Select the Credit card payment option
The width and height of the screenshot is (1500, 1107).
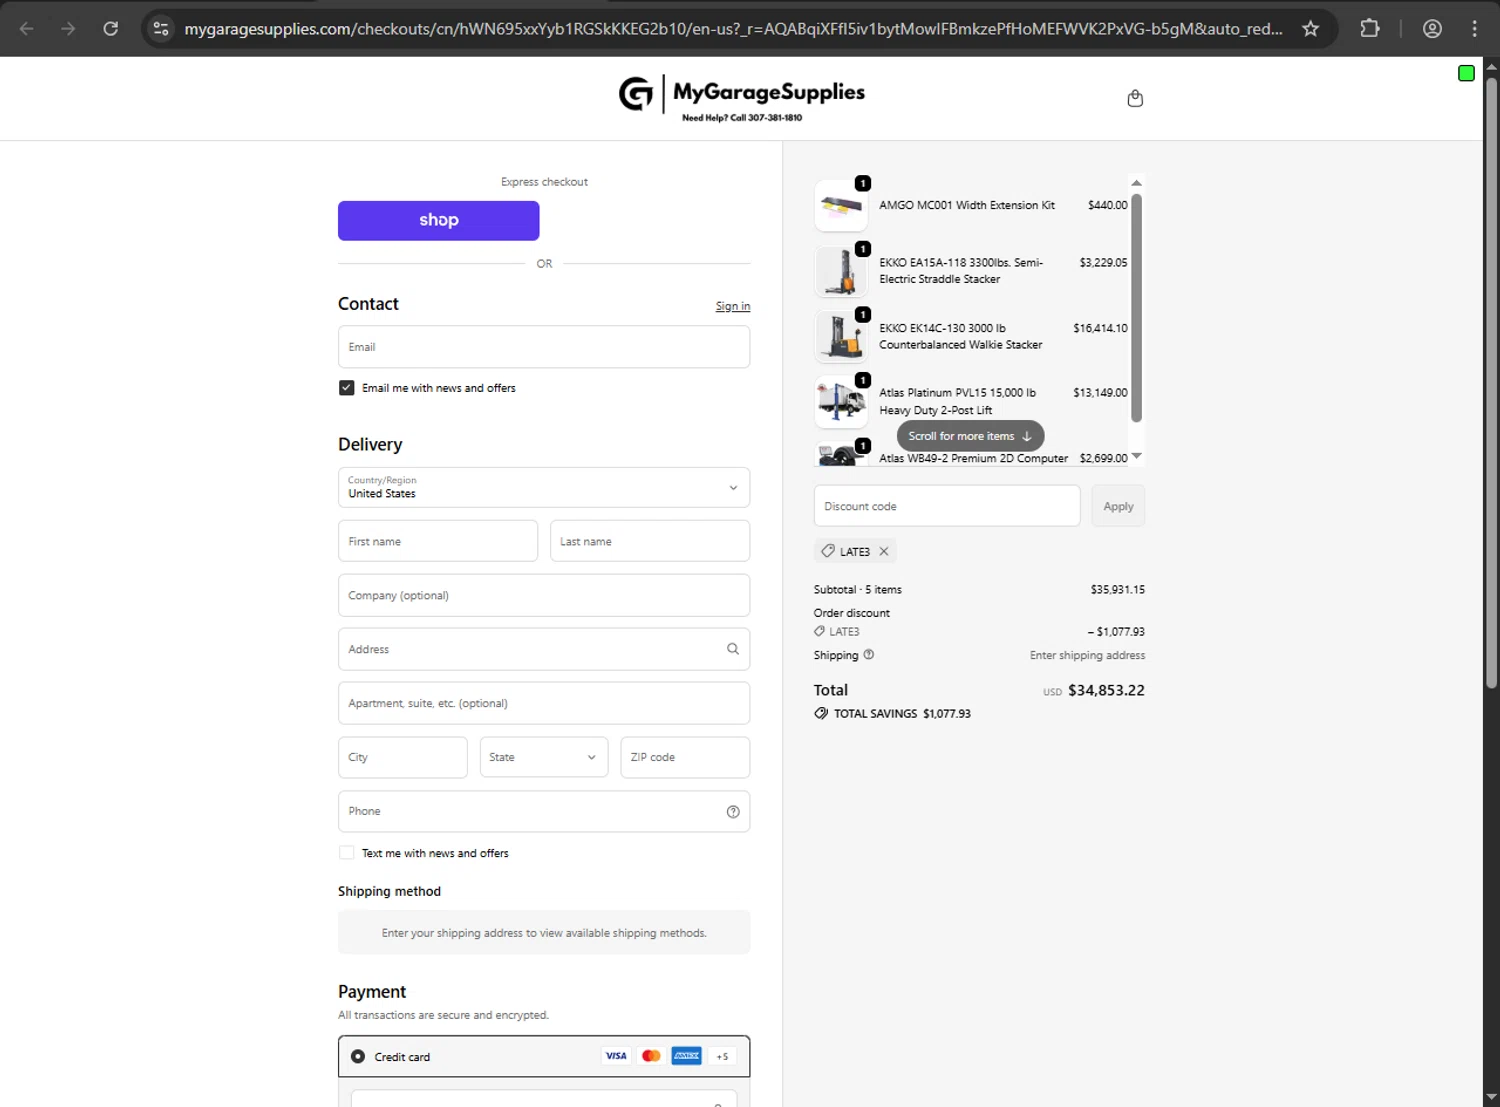point(358,1056)
